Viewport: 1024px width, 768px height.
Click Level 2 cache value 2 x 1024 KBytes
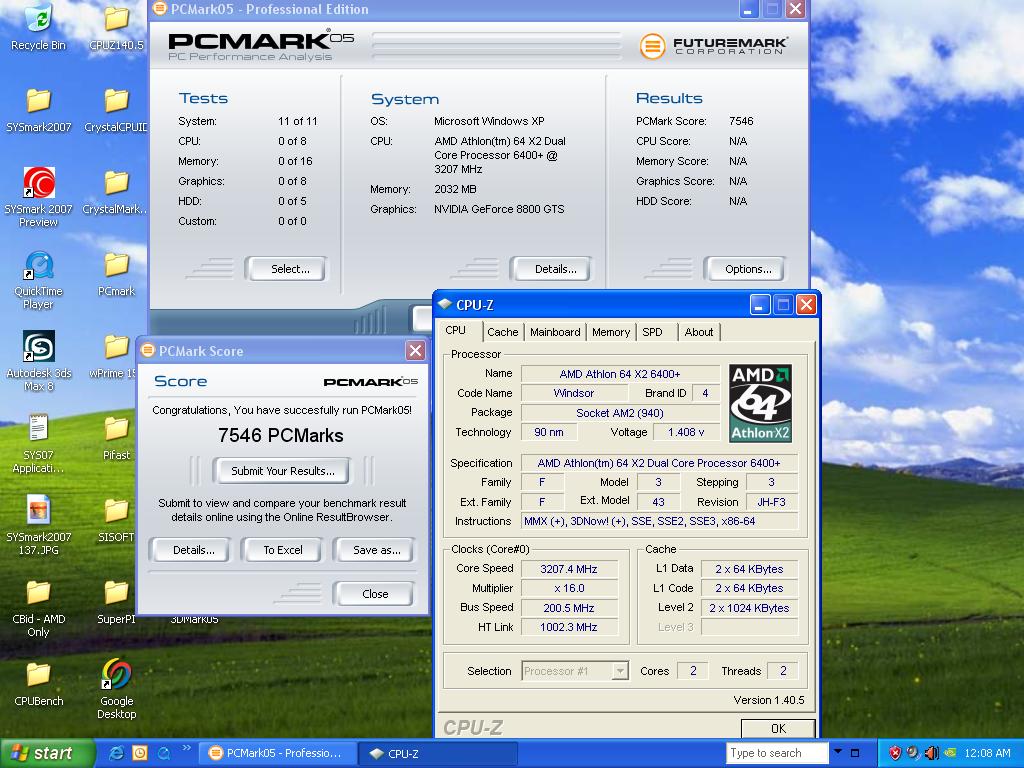tap(749, 608)
